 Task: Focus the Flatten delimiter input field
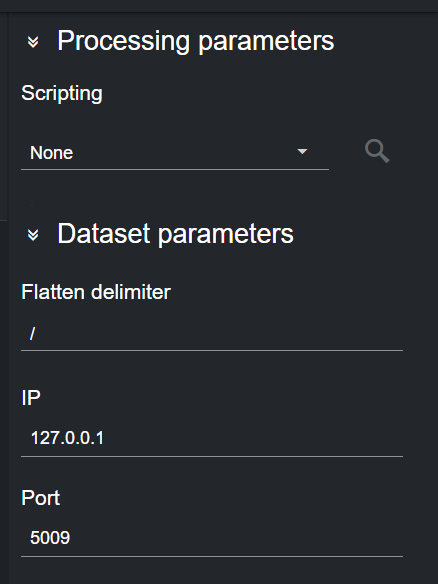click(x=212, y=334)
